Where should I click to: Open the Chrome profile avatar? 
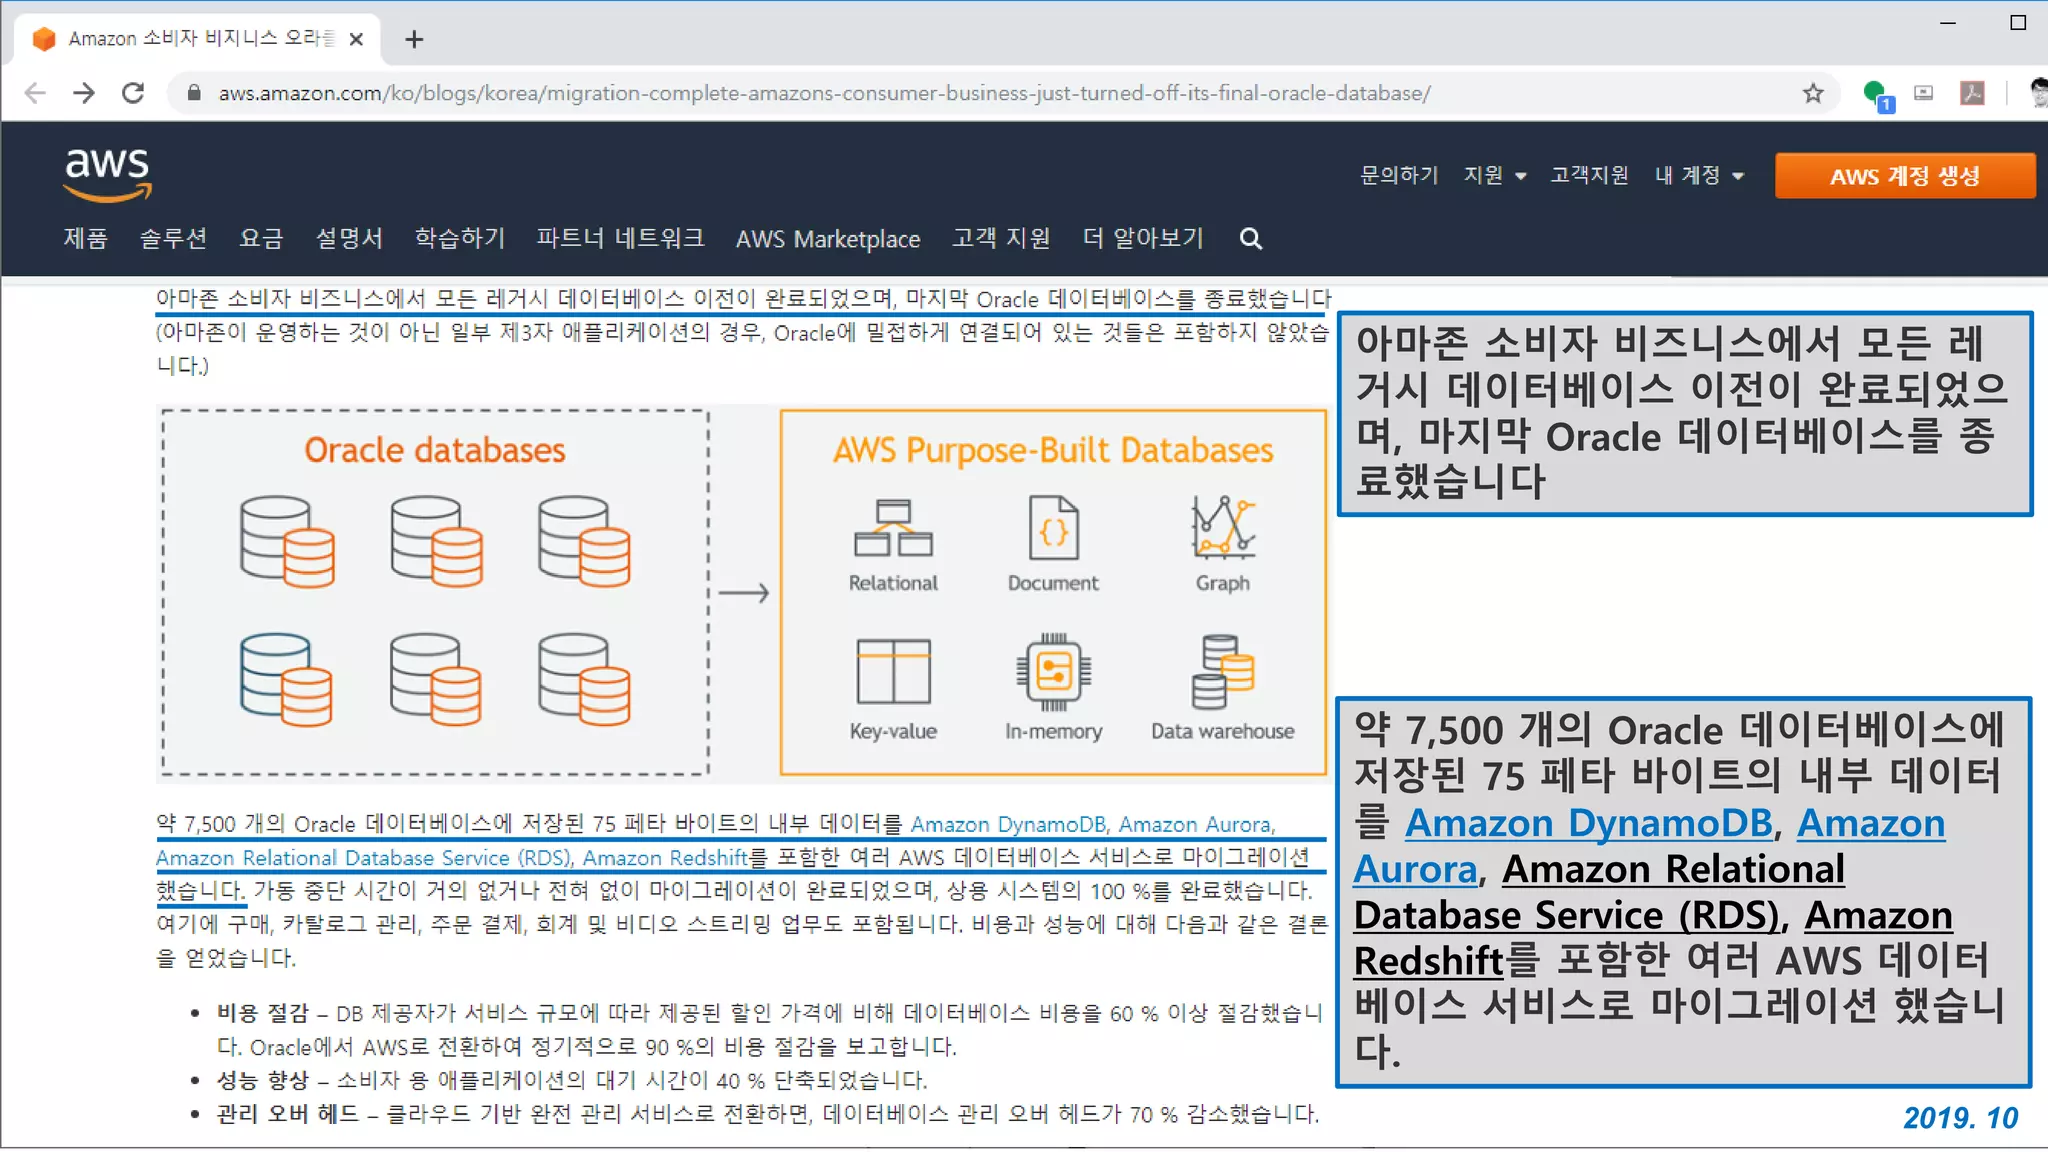click(x=2038, y=93)
